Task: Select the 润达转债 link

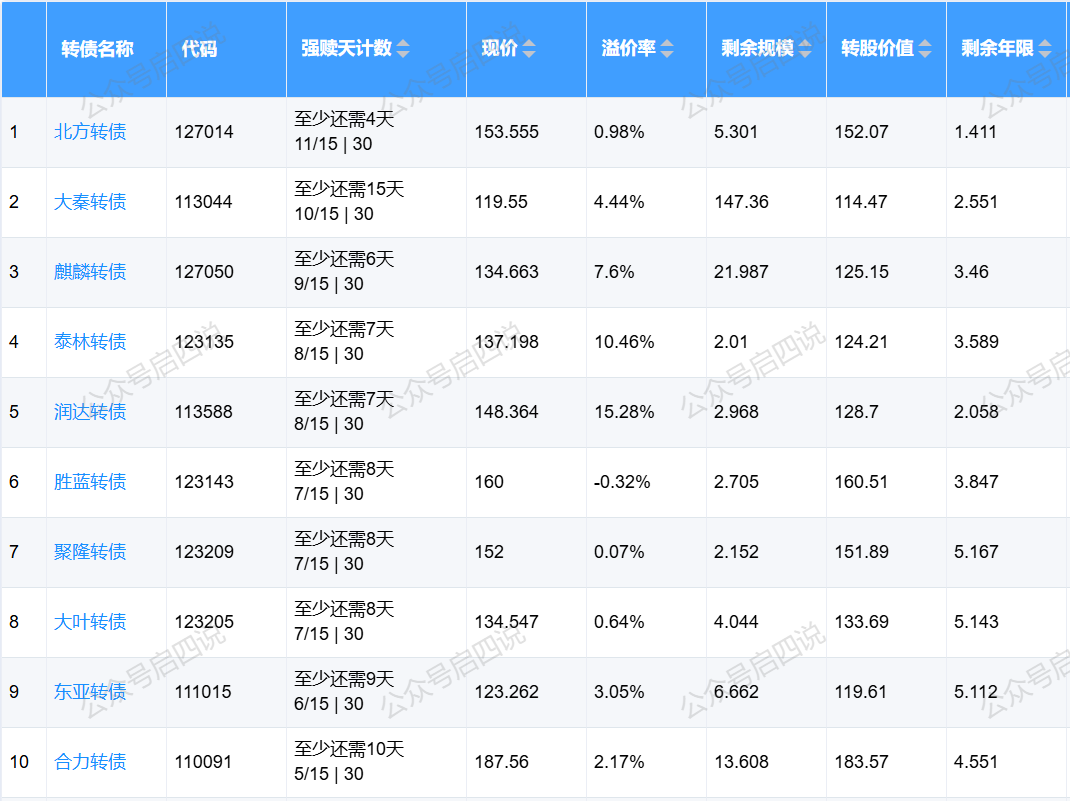Action: click(x=90, y=412)
